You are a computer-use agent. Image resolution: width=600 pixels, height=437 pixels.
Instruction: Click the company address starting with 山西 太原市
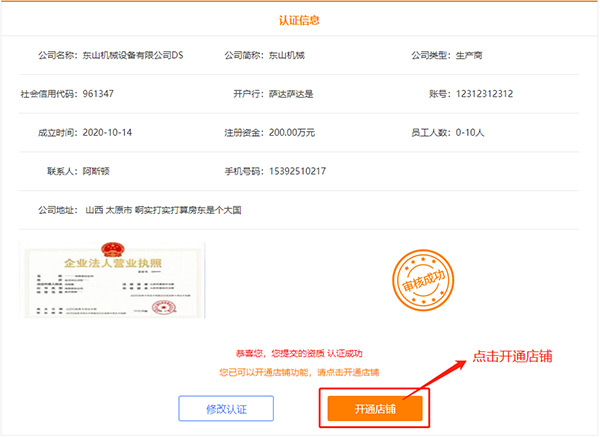(x=164, y=211)
